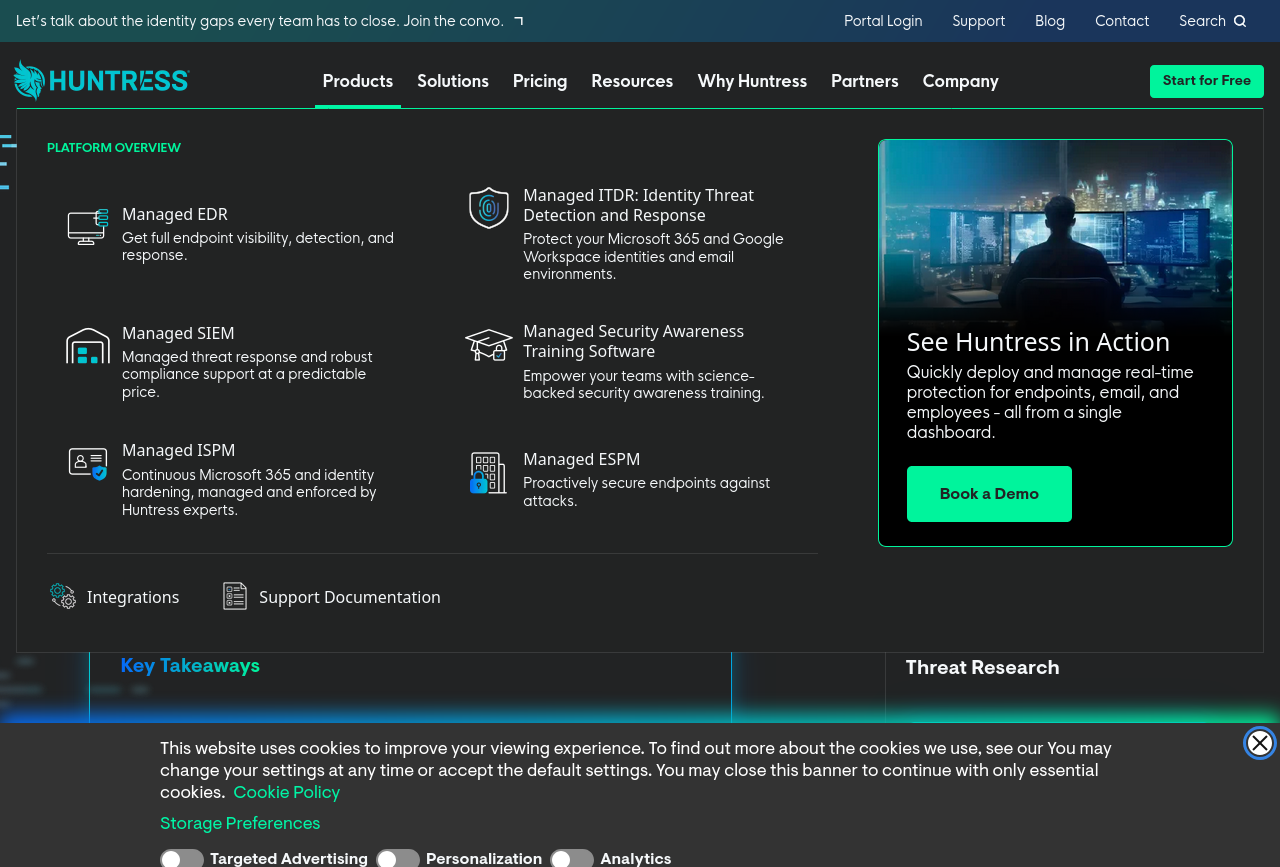Click the Key Takeaways heading

[x=190, y=666]
